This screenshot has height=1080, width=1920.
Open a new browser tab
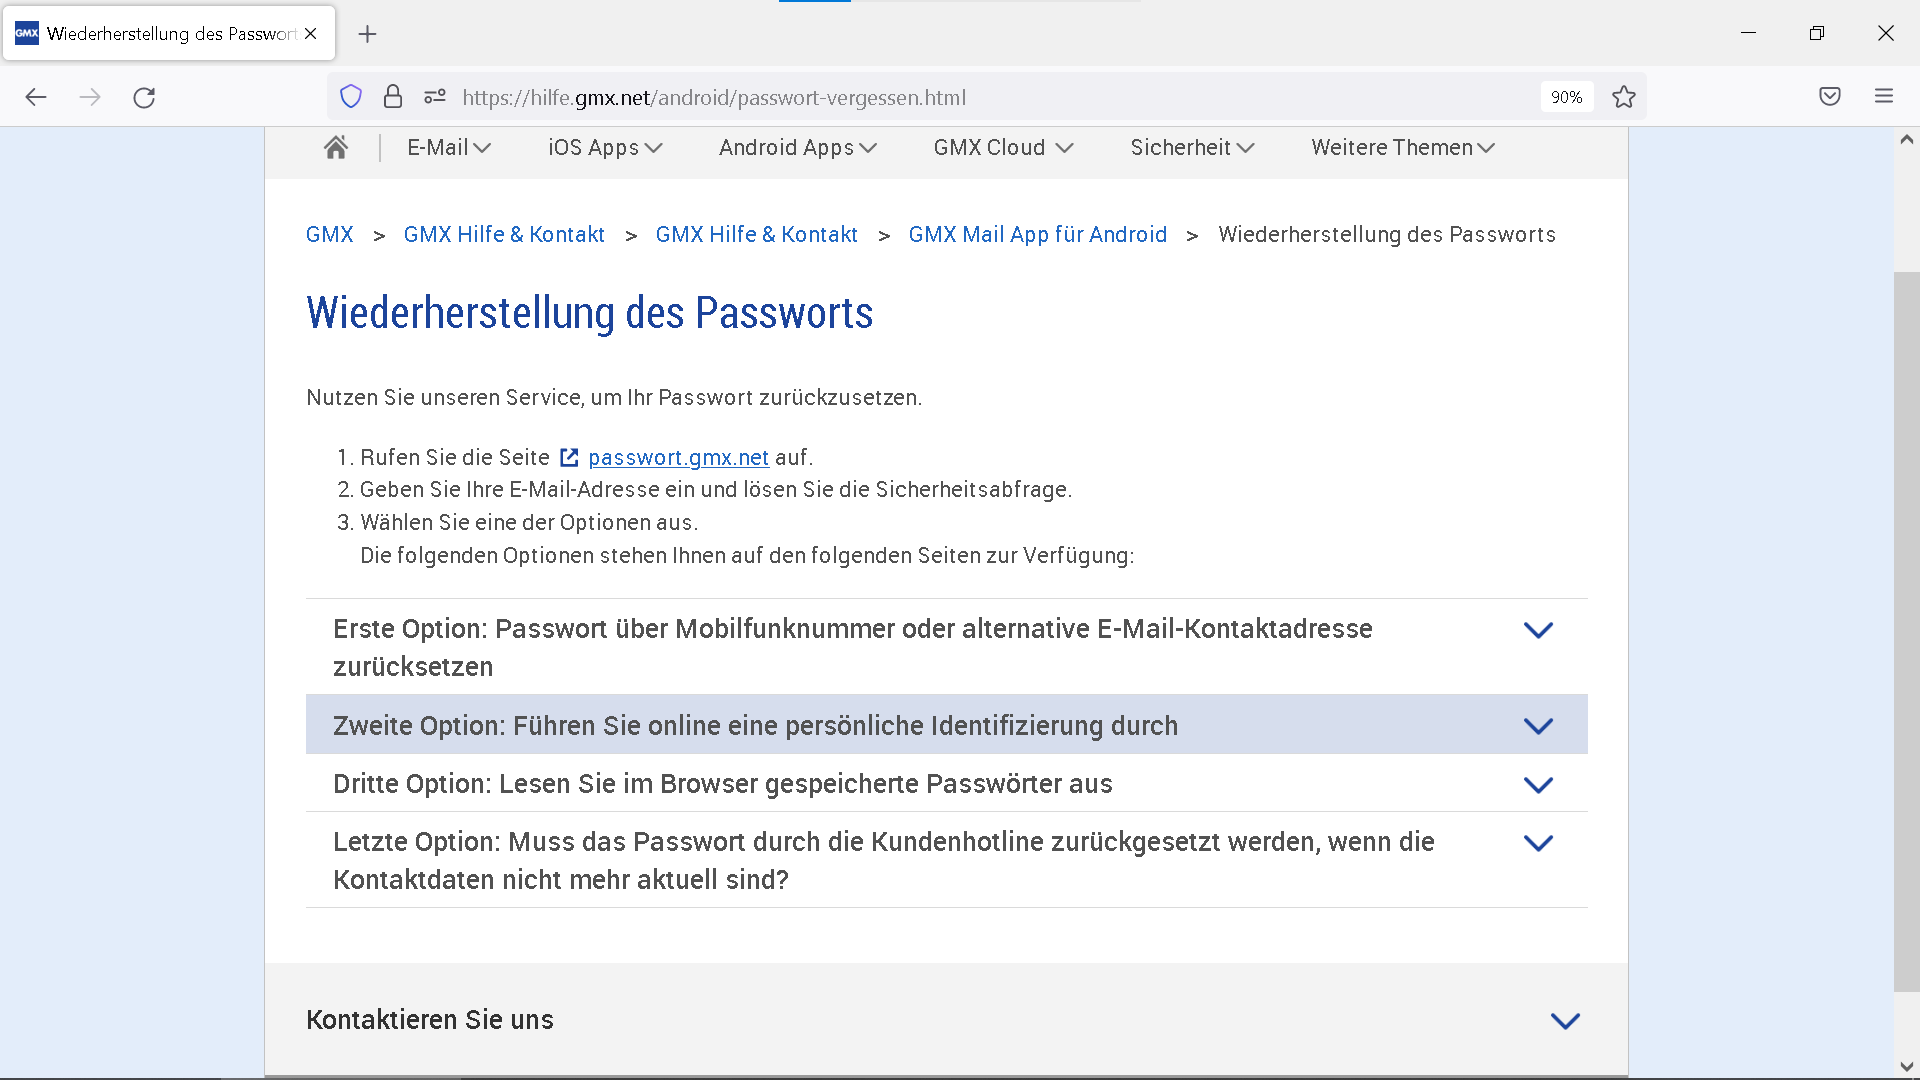368,34
